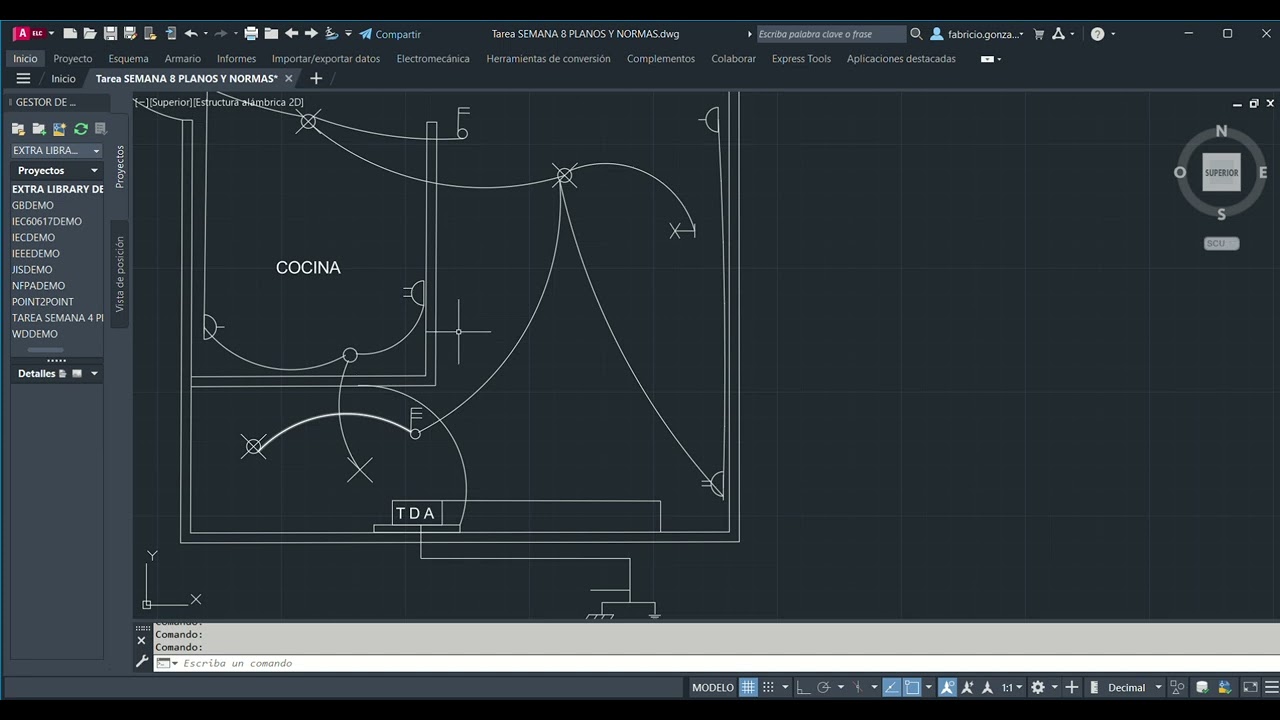This screenshot has height=720, width=1280.
Task: Select the WDDEMO project
Action: [x=35, y=334]
